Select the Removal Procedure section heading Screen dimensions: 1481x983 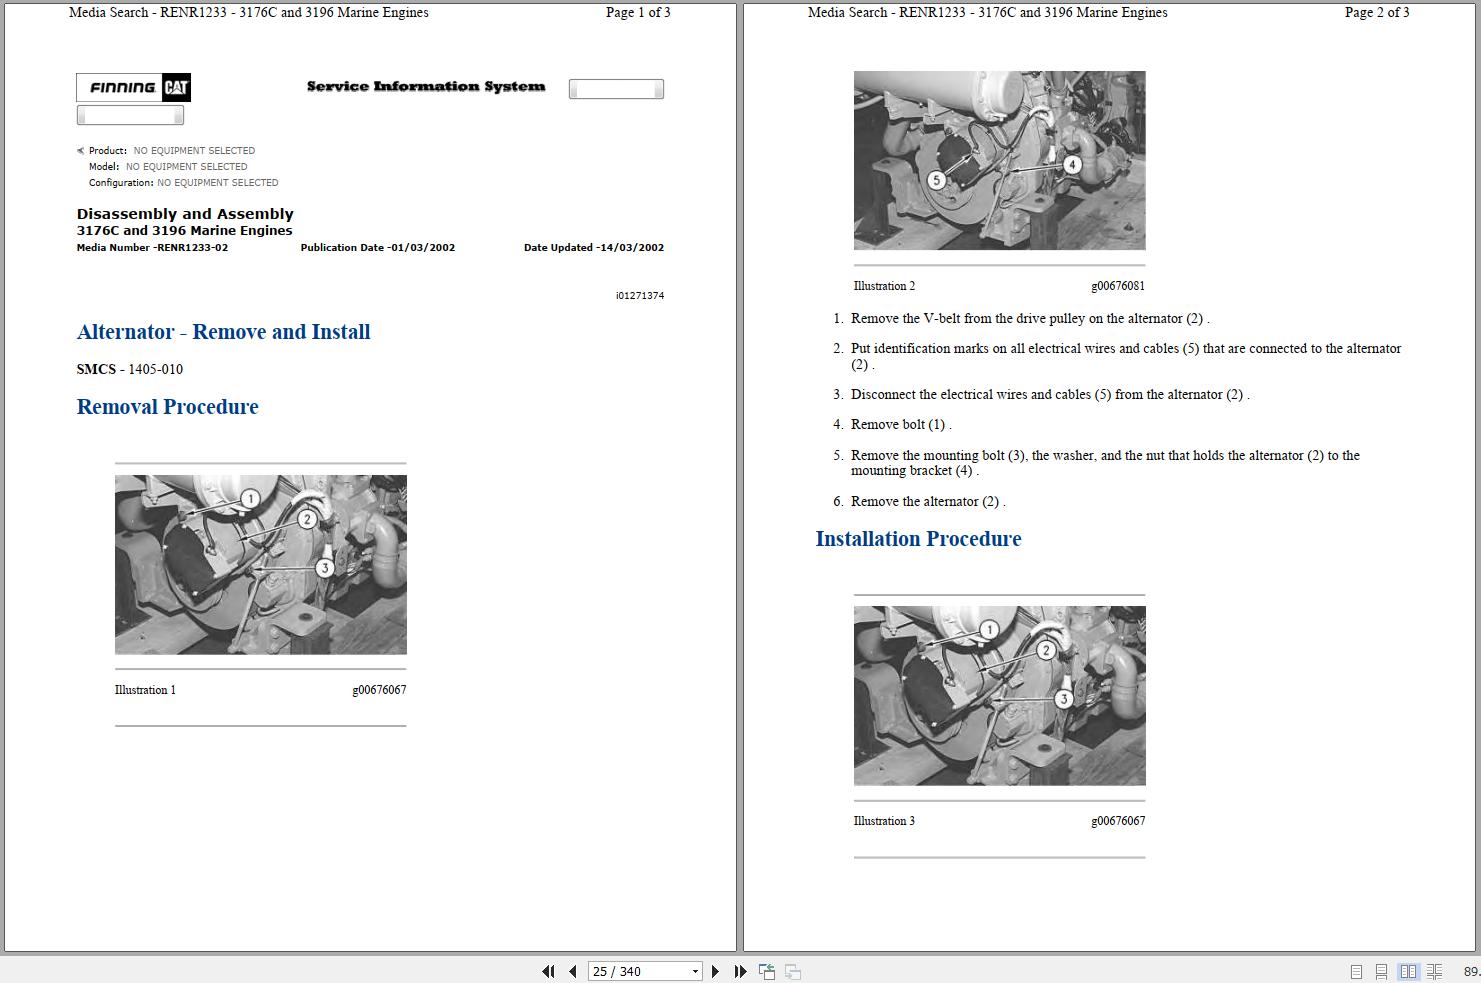click(167, 406)
